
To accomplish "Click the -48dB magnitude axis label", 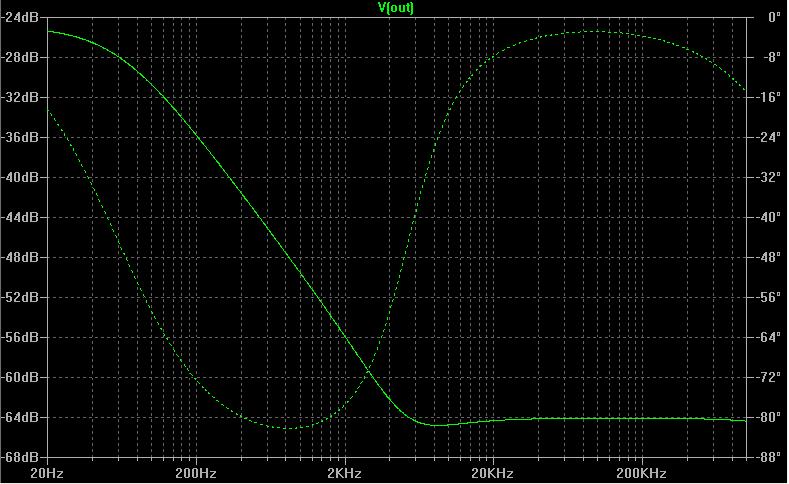I will click(x=20, y=257).
